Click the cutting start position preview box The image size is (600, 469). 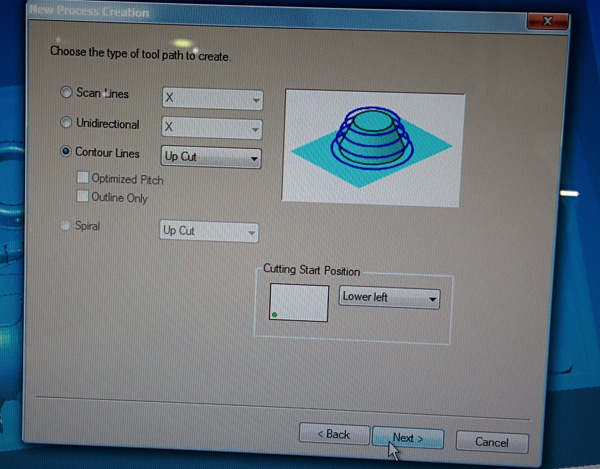coord(299,303)
